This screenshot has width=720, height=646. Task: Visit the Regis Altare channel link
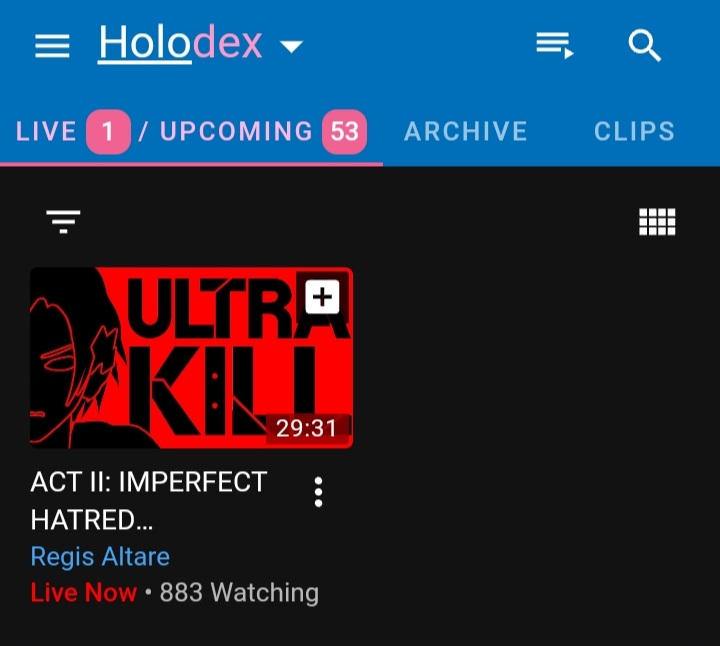click(x=100, y=557)
